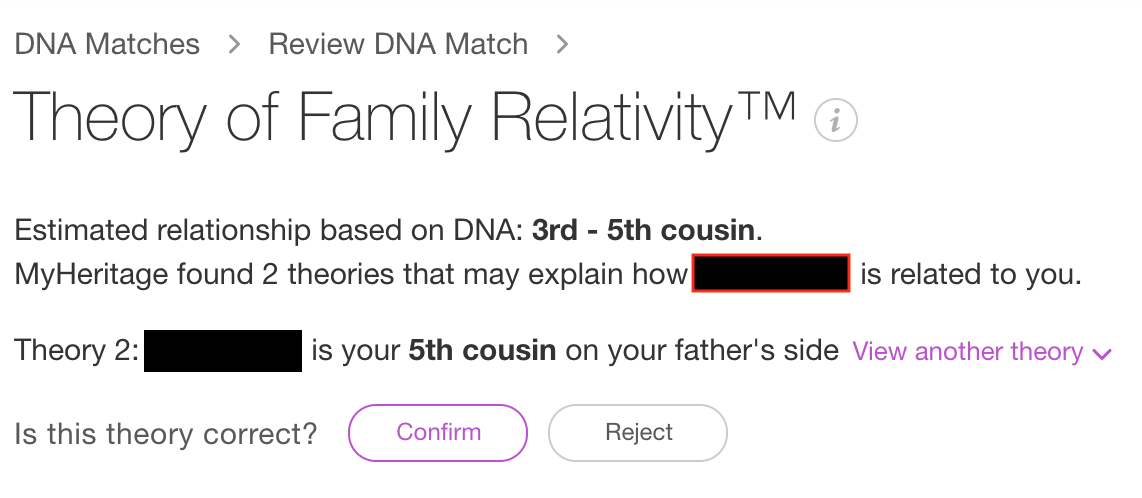Viewport: 1142px width, 498px height.
Task: Click the Theory 2 label
Action: coord(76,351)
